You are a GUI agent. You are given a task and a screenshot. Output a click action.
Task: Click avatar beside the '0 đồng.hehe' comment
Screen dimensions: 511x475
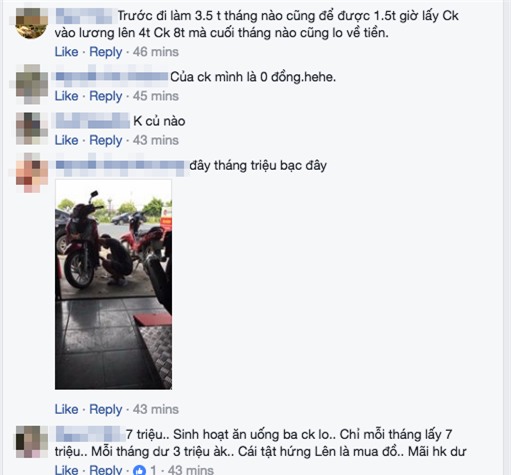(x=32, y=84)
